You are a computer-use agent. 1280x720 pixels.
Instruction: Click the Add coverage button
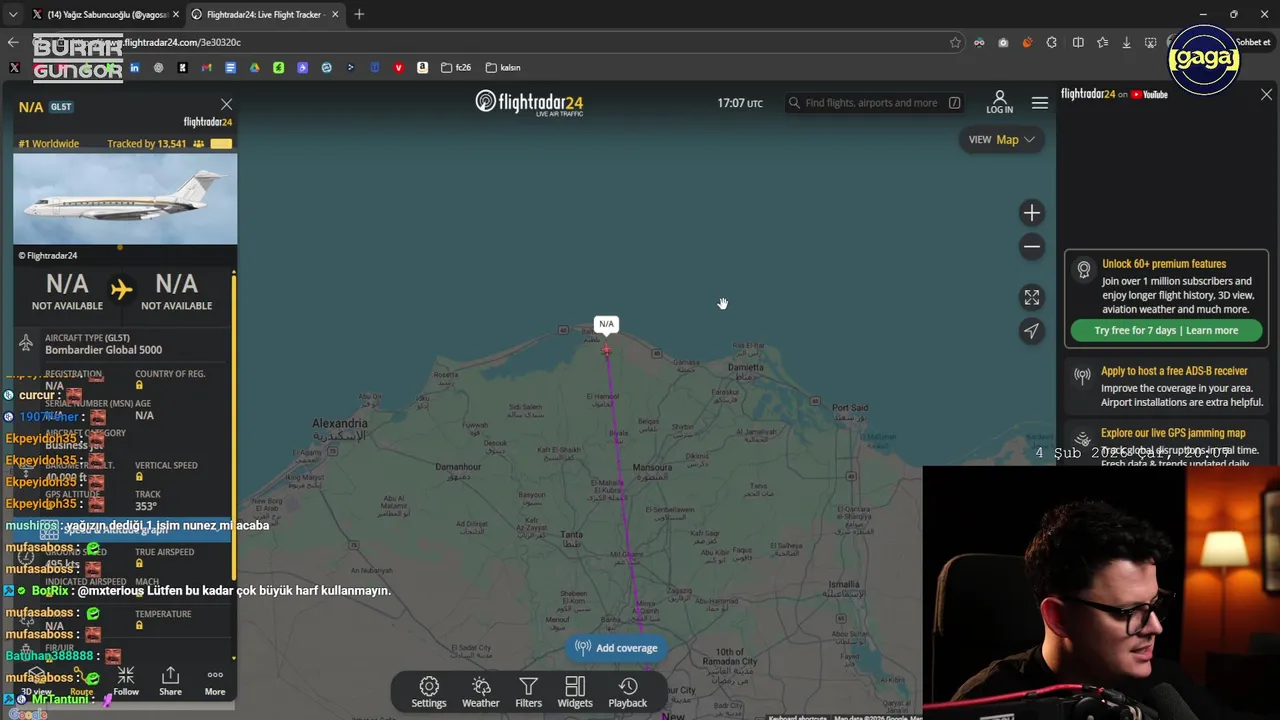coord(617,648)
